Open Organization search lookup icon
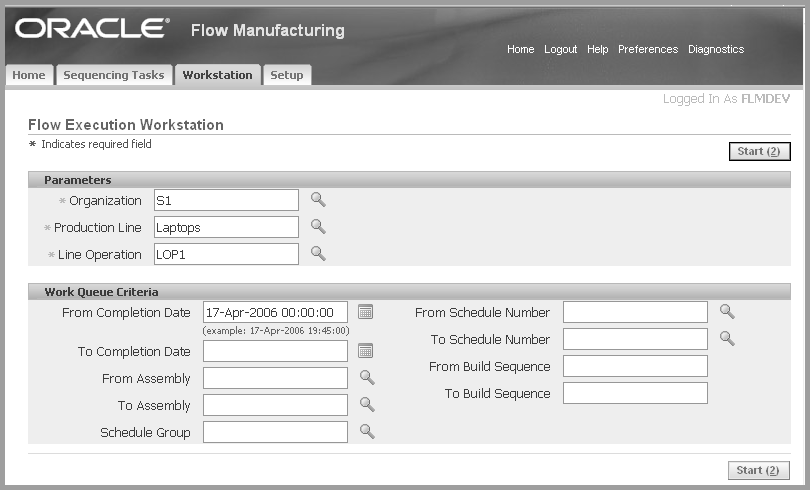The image size is (810, 490). click(318, 200)
